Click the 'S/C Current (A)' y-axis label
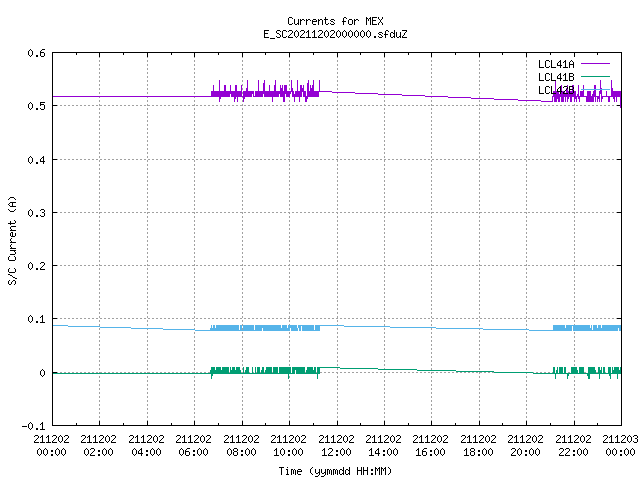The image size is (640, 480). 12,240
